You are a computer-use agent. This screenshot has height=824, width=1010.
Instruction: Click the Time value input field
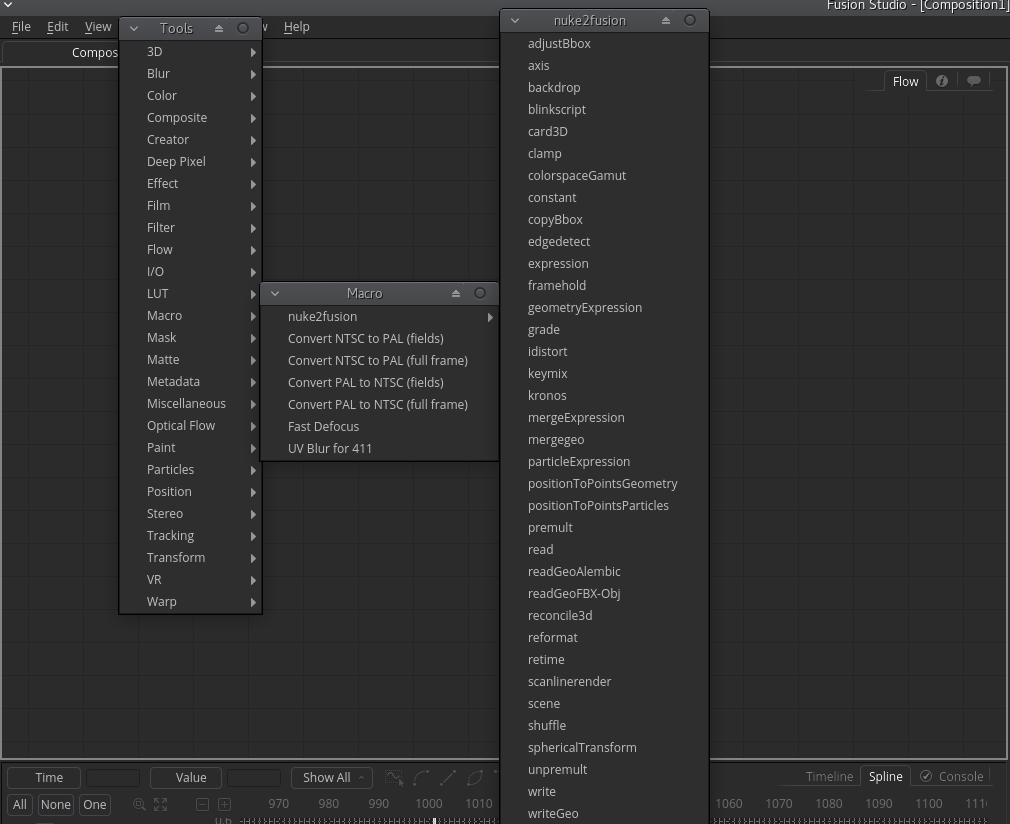[113, 778]
